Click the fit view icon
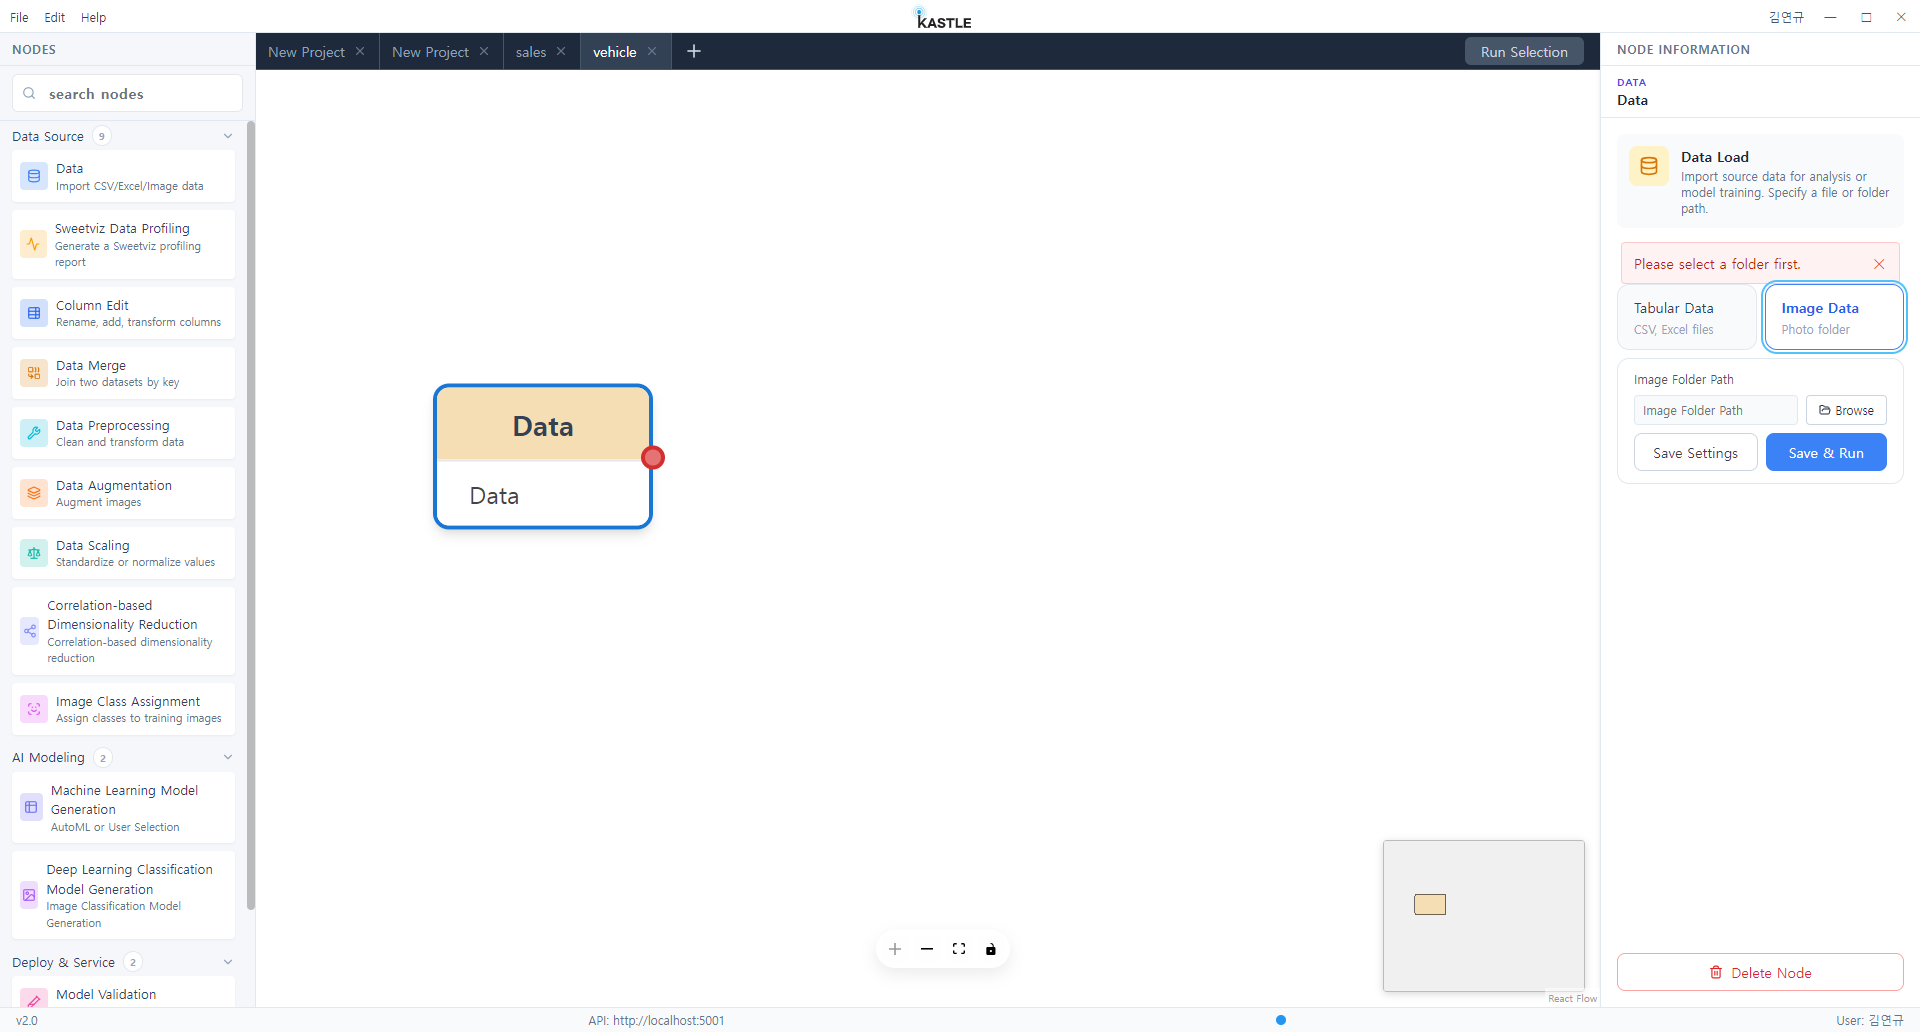The height and width of the screenshot is (1032, 1920). click(x=959, y=949)
